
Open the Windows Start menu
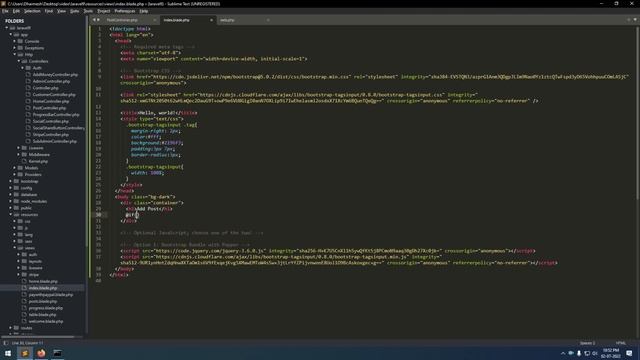(8, 353)
